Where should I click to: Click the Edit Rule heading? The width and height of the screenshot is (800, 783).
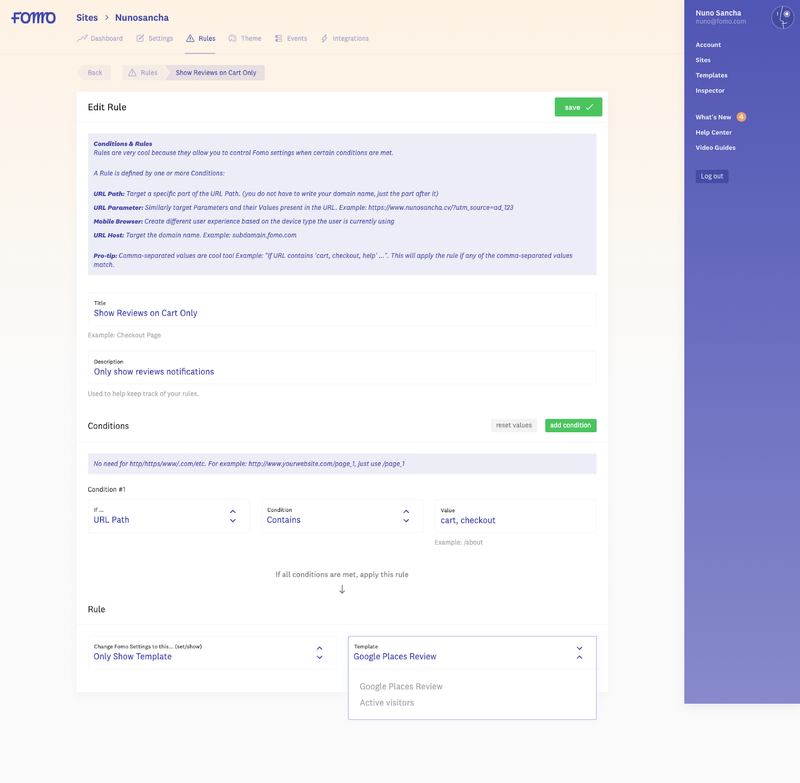pyautogui.click(x=107, y=107)
